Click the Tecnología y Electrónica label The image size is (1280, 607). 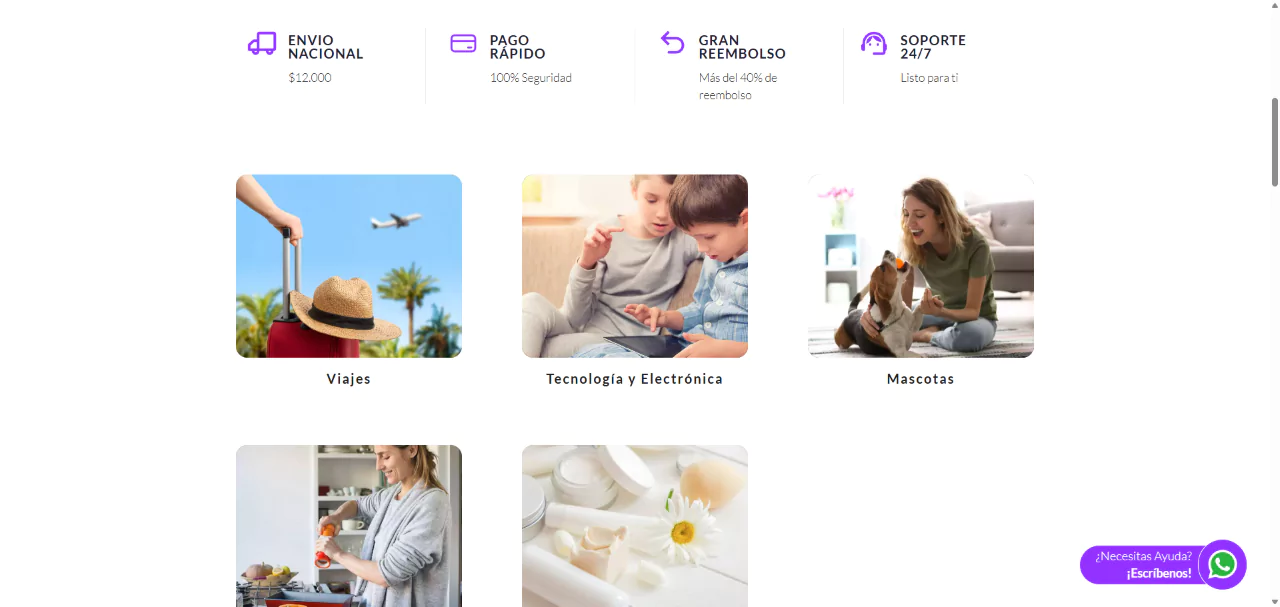635,379
